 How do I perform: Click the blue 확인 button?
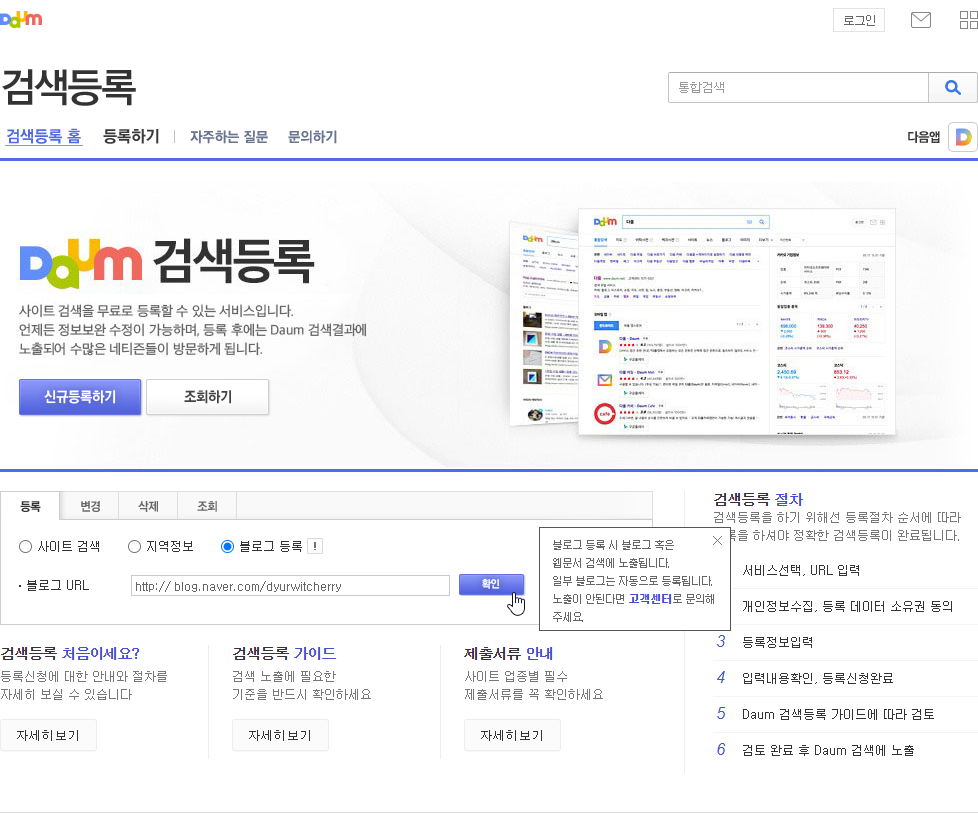click(491, 584)
